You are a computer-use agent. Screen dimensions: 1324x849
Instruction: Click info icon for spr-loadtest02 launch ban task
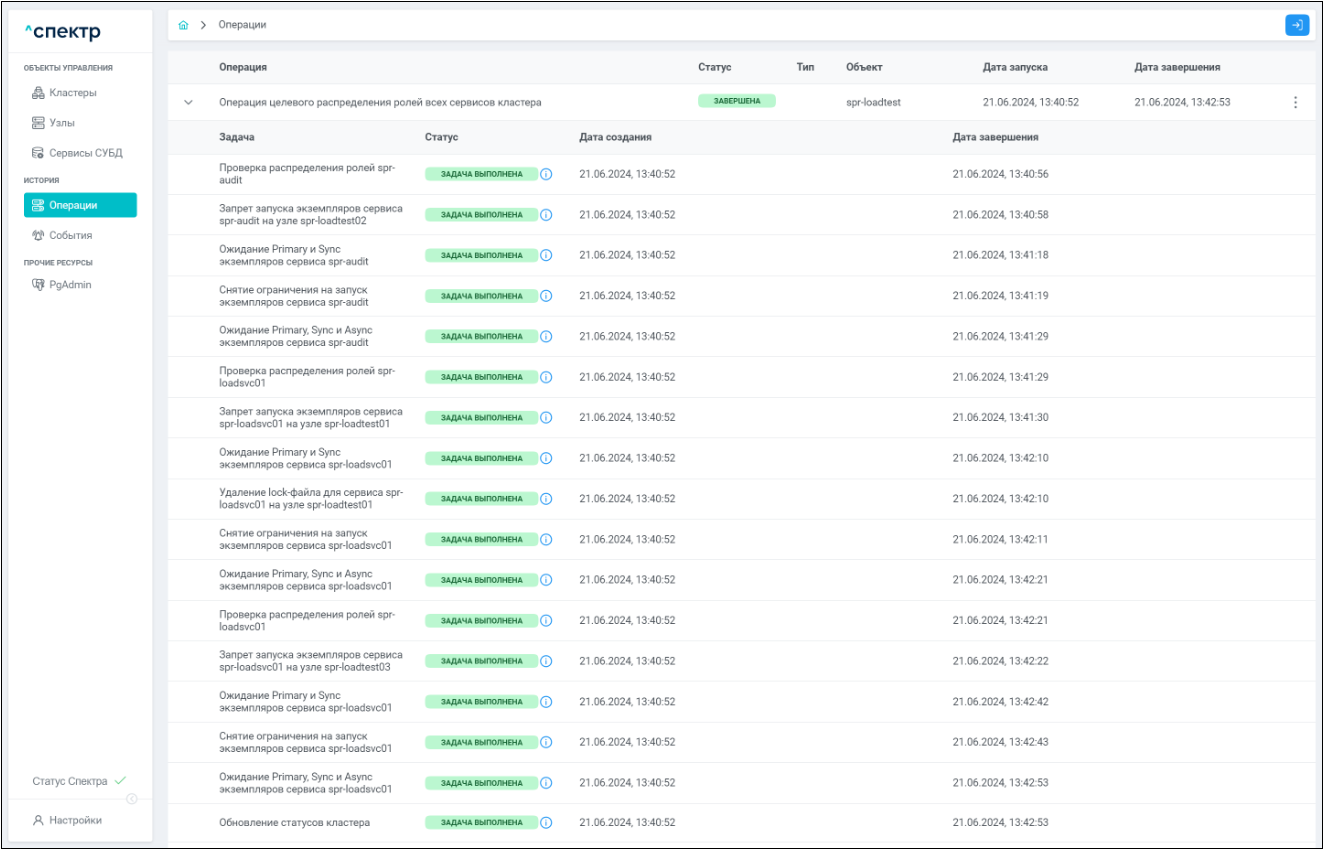click(x=546, y=215)
